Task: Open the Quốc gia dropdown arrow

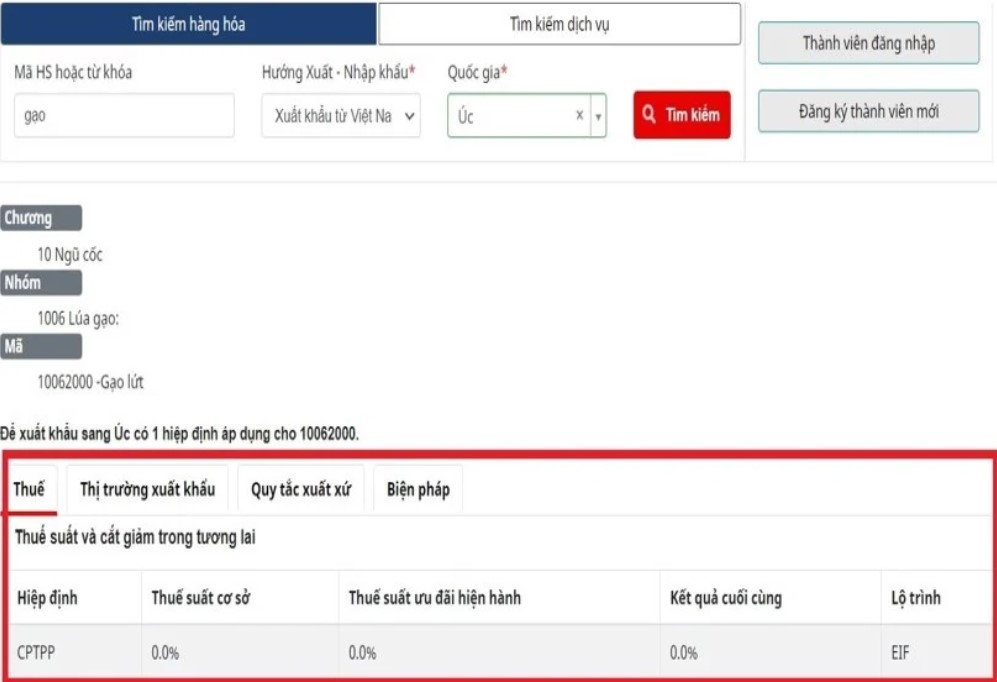Action: coord(598,116)
